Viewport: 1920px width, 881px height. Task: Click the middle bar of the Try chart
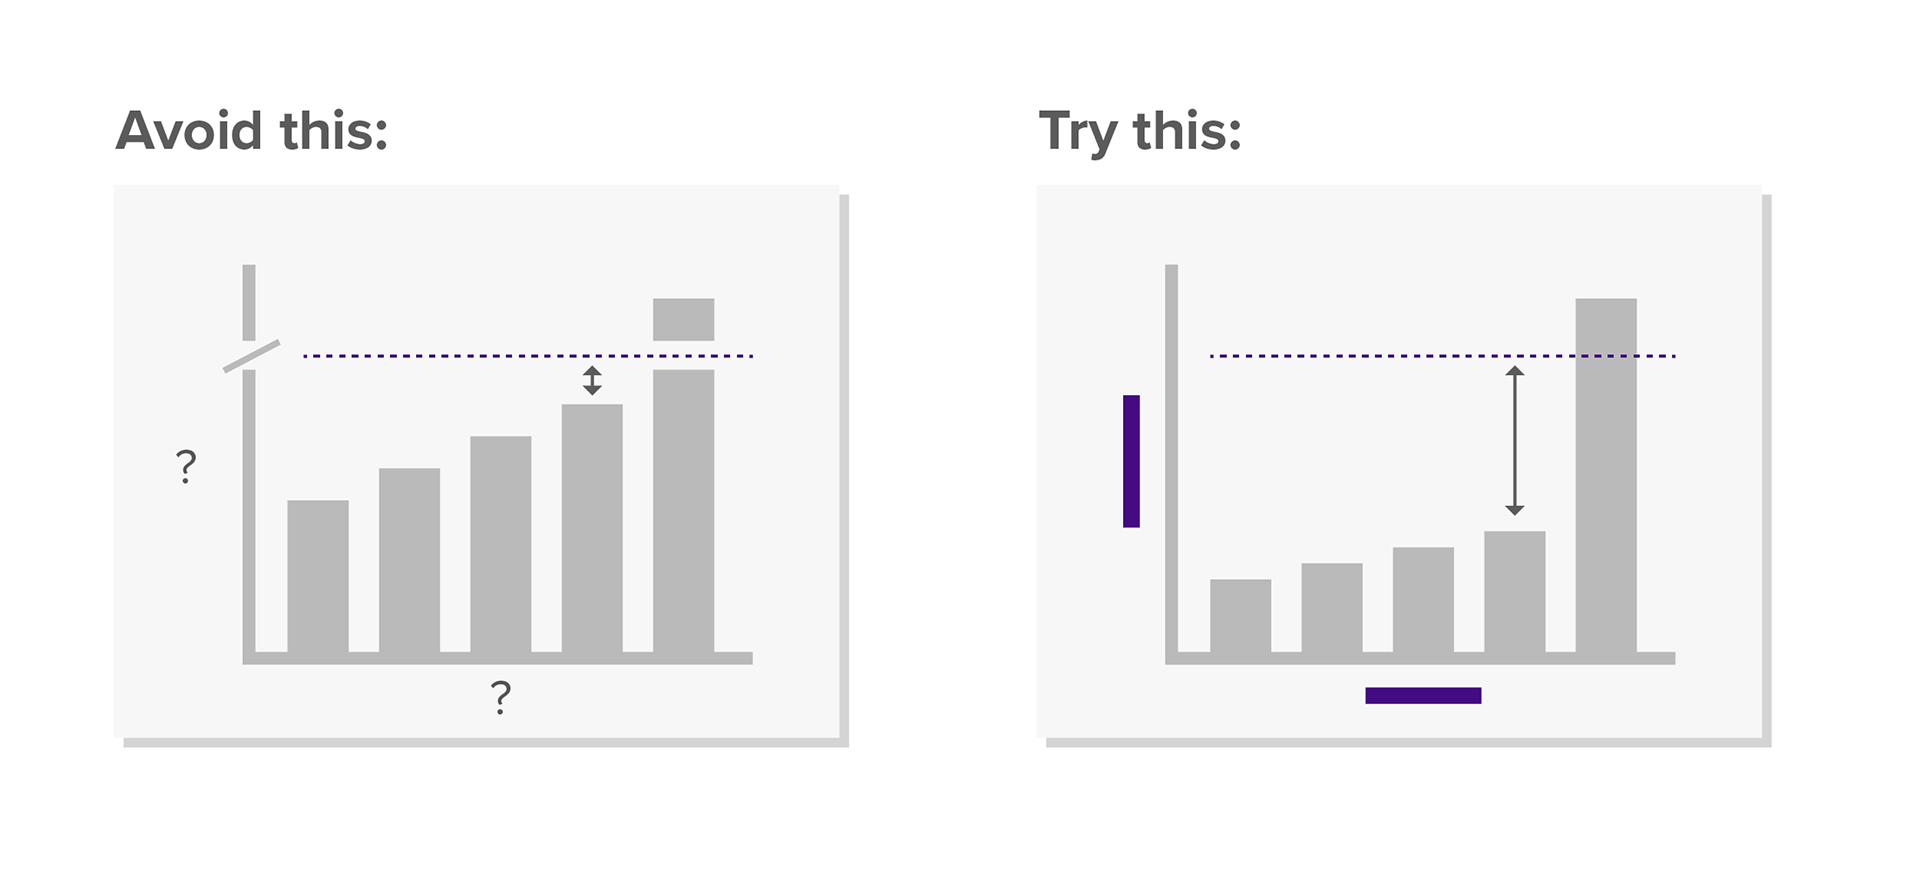pyautogui.click(x=1423, y=600)
